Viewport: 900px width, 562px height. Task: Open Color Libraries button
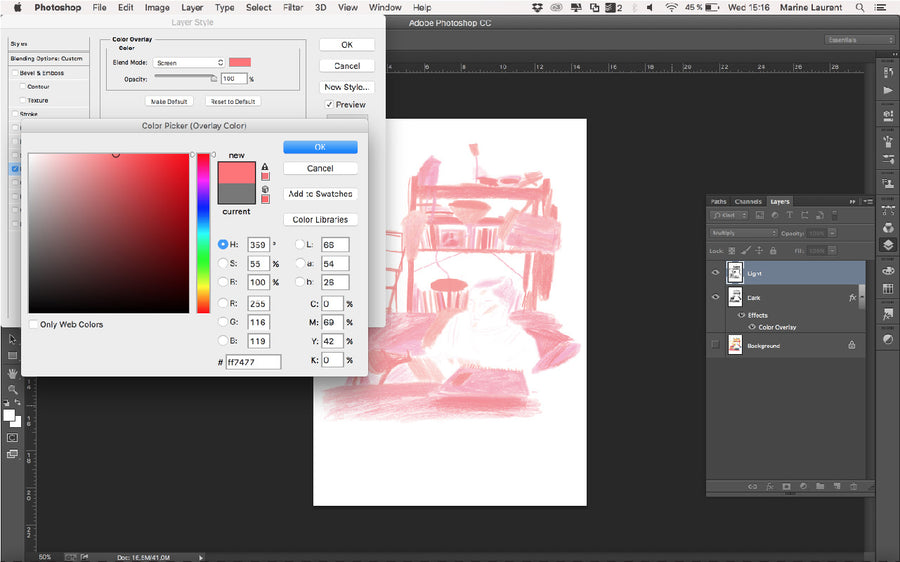(x=320, y=219)
